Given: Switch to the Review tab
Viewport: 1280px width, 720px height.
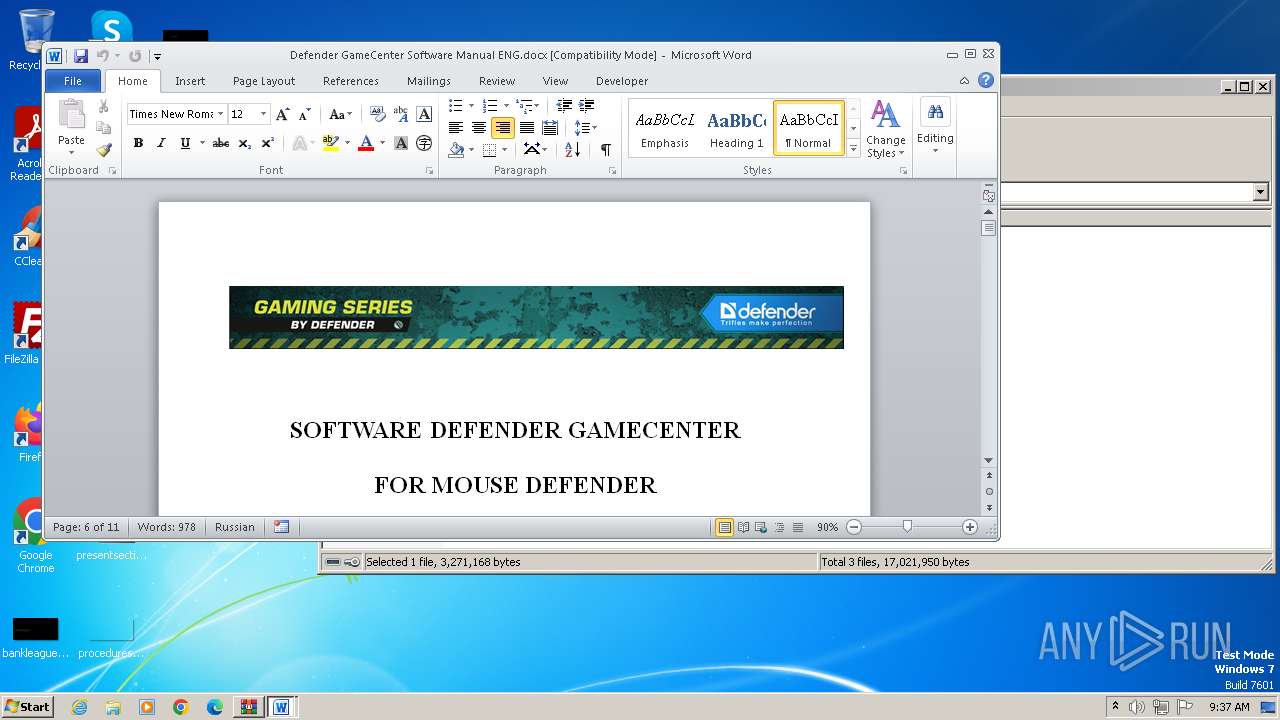Looking at the screenshot, I should coord(497,81).
